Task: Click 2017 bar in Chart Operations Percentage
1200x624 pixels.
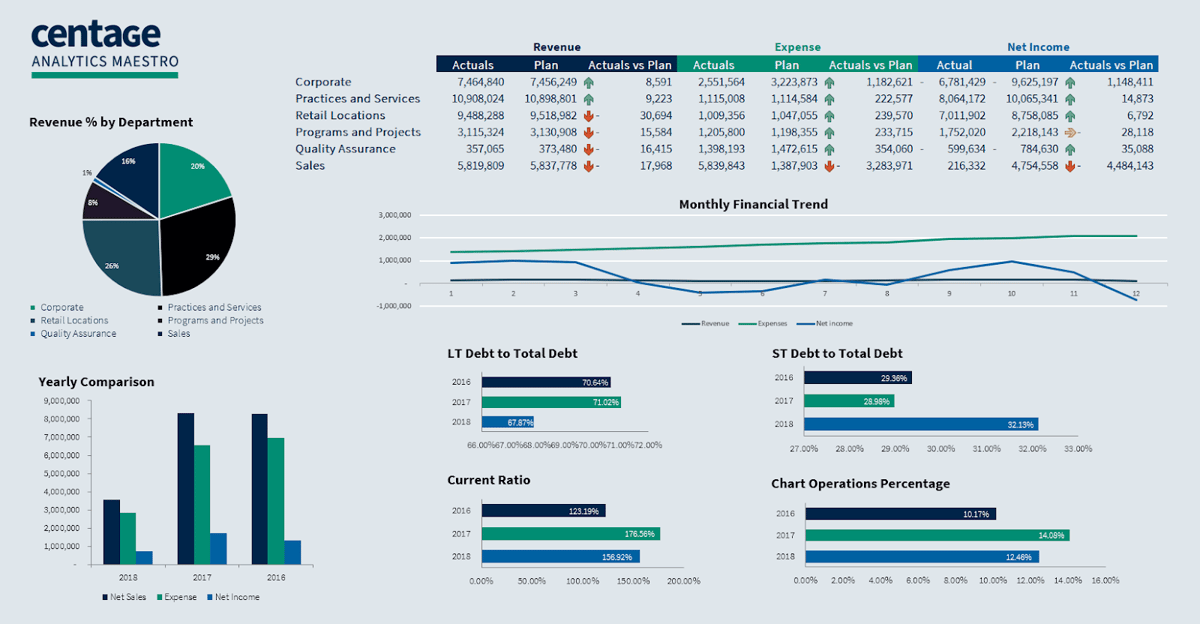Action: pos(936,535)
